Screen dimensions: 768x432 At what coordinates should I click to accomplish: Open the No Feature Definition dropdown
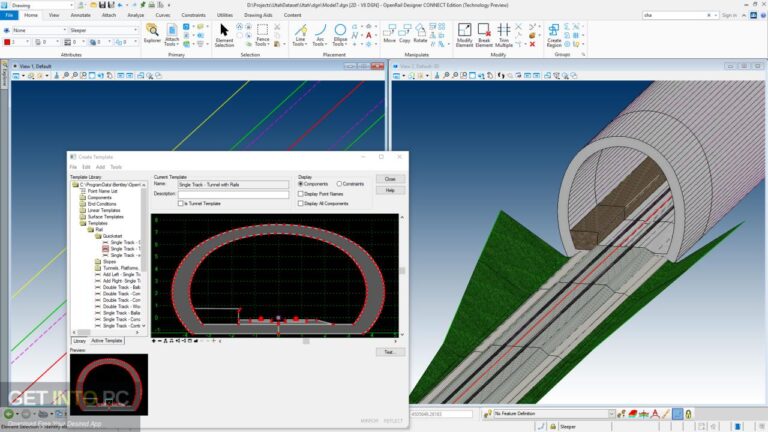point(611,414)
